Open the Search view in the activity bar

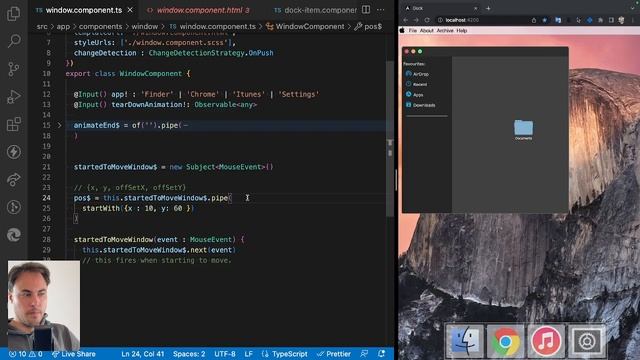pos(13,41)
